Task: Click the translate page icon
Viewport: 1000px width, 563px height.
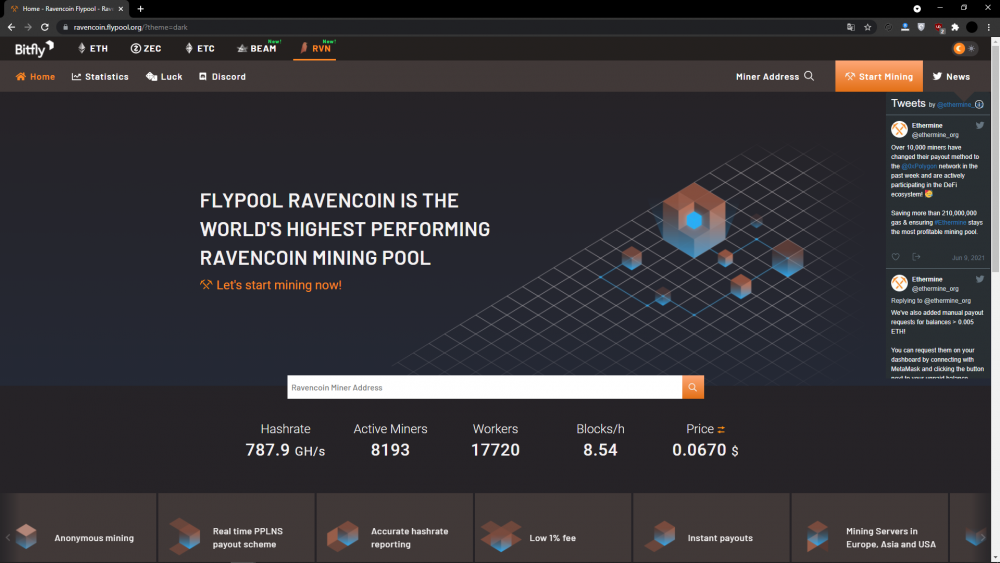Action: pos(851,27)
